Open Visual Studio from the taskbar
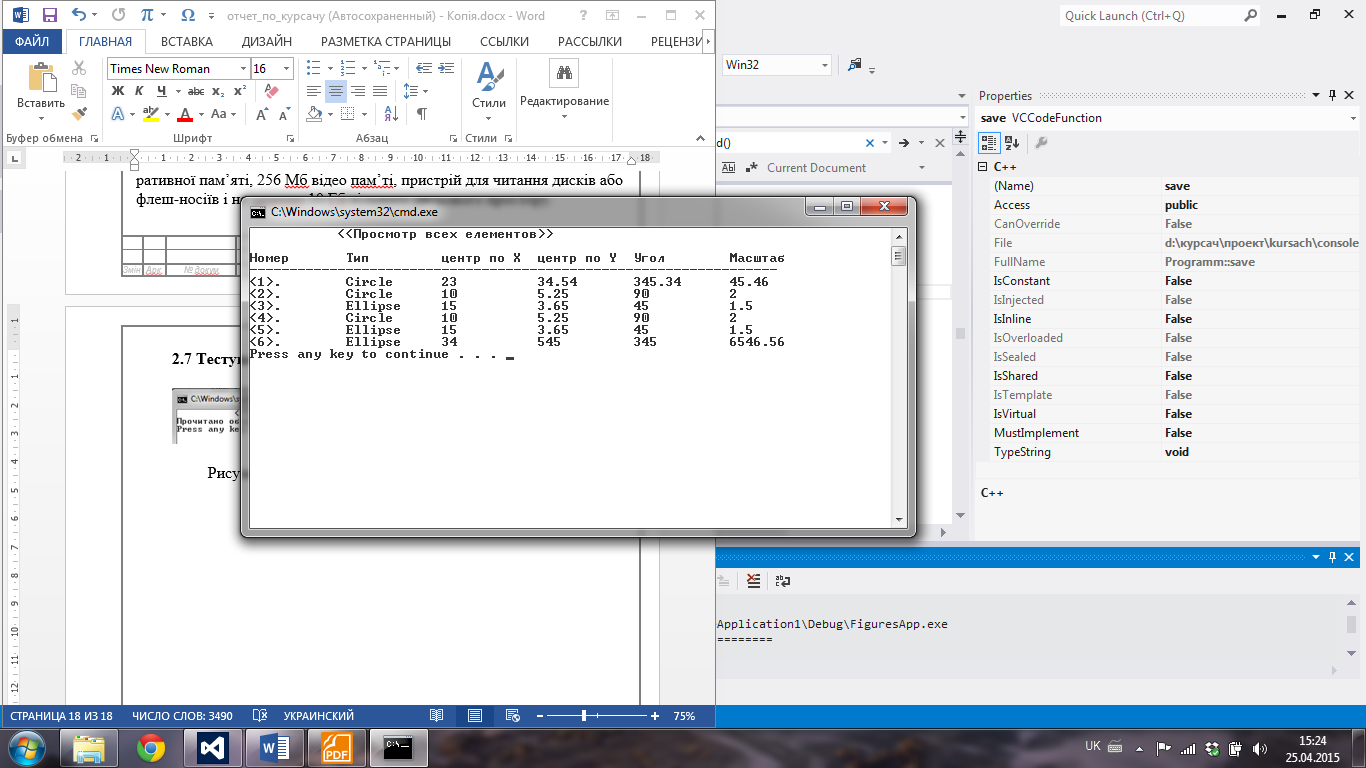The width and height of the screenshot is (1366, 768). 213,748
